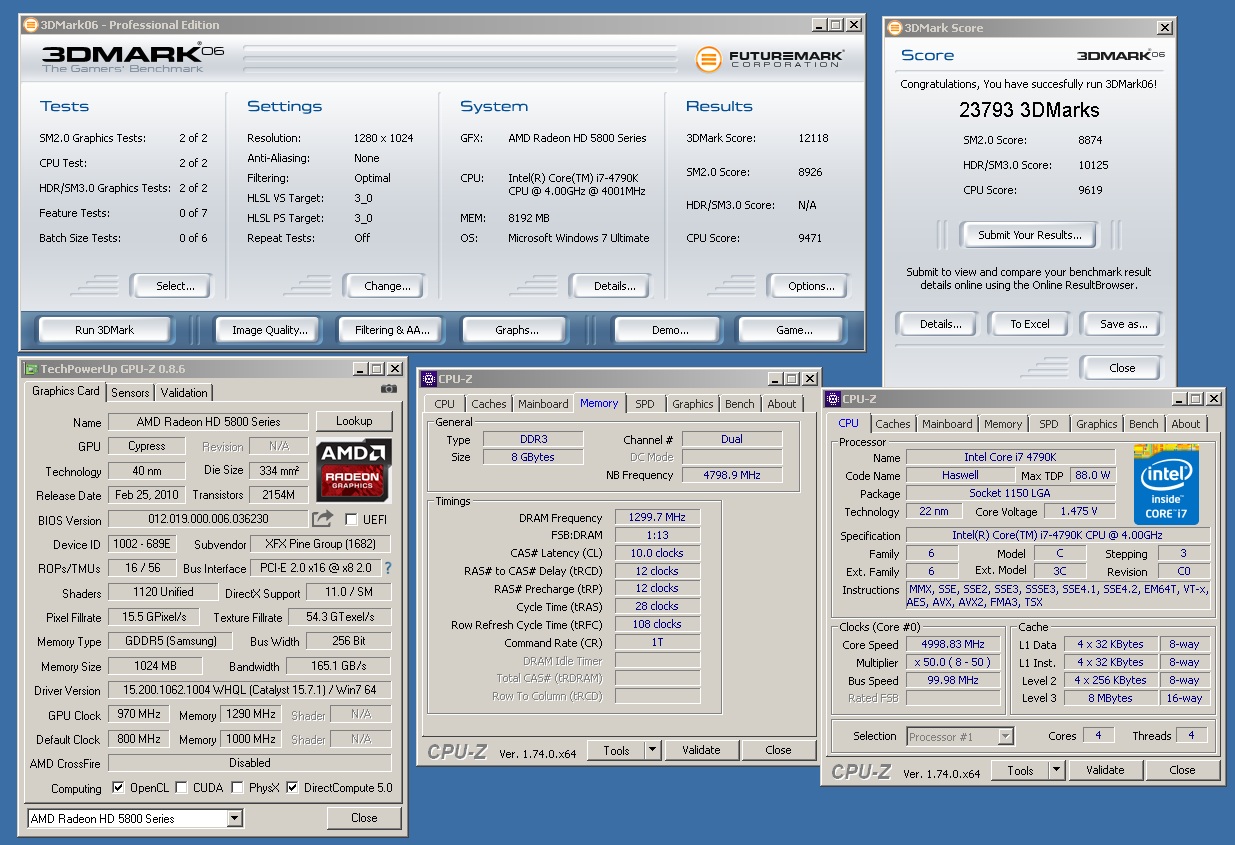1235x845 pixels.
Task: Click Filtering & AA... button
Action: [393, 330]
